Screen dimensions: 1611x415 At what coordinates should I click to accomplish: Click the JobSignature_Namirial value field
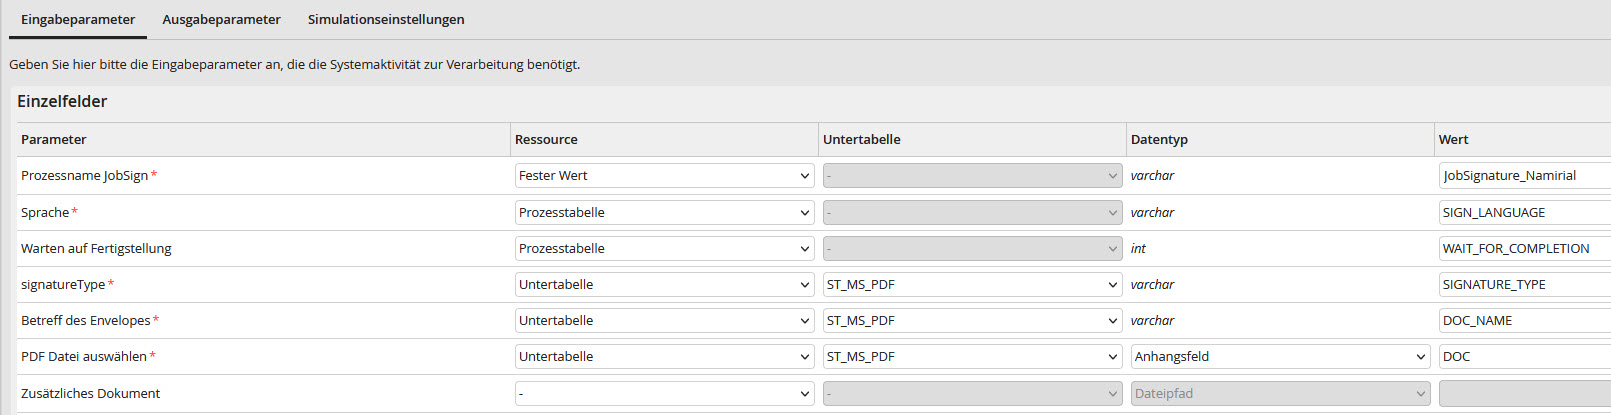(x=1525, y=176)
